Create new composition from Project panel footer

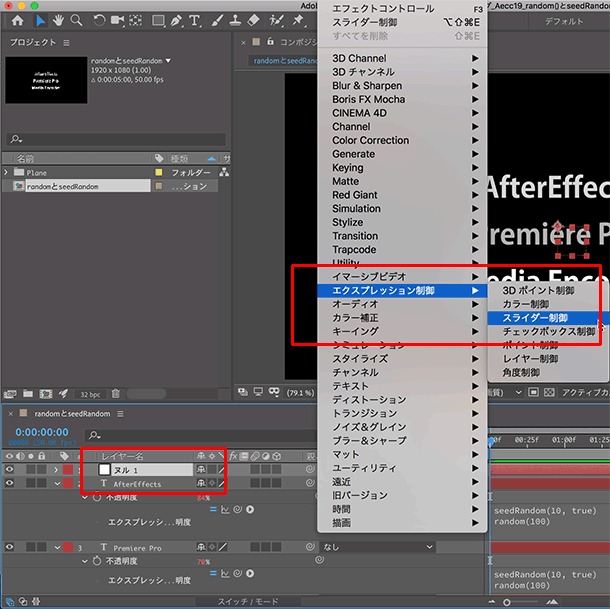tap(46, 394)
